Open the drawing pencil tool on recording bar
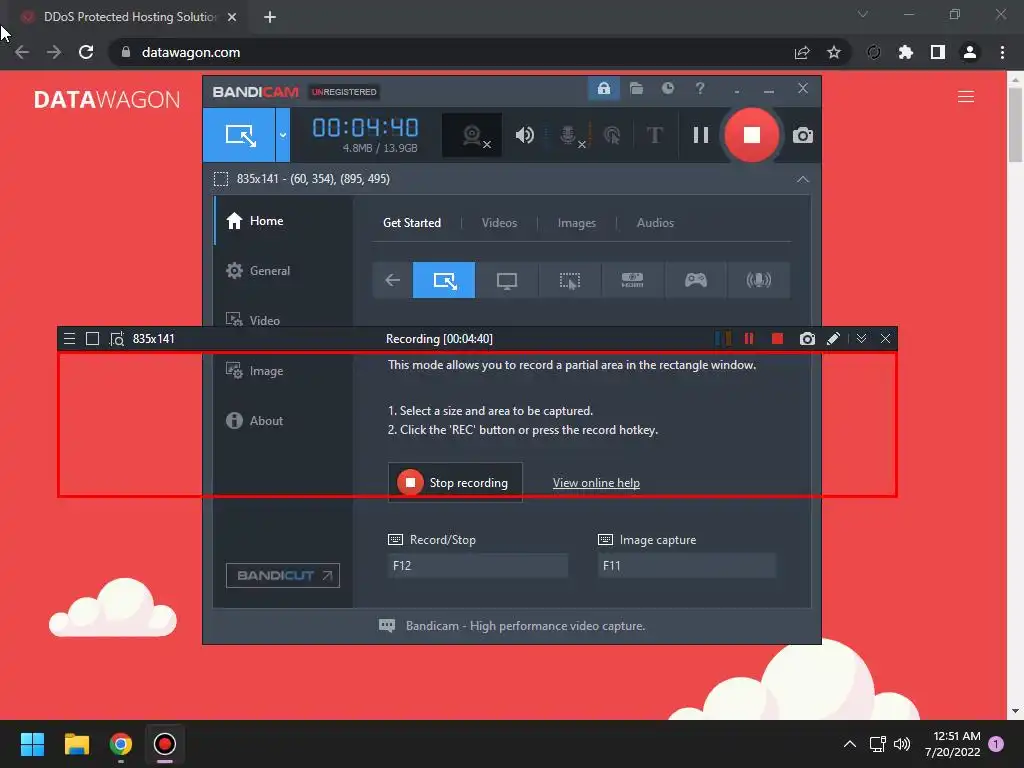 click(833, 338)
